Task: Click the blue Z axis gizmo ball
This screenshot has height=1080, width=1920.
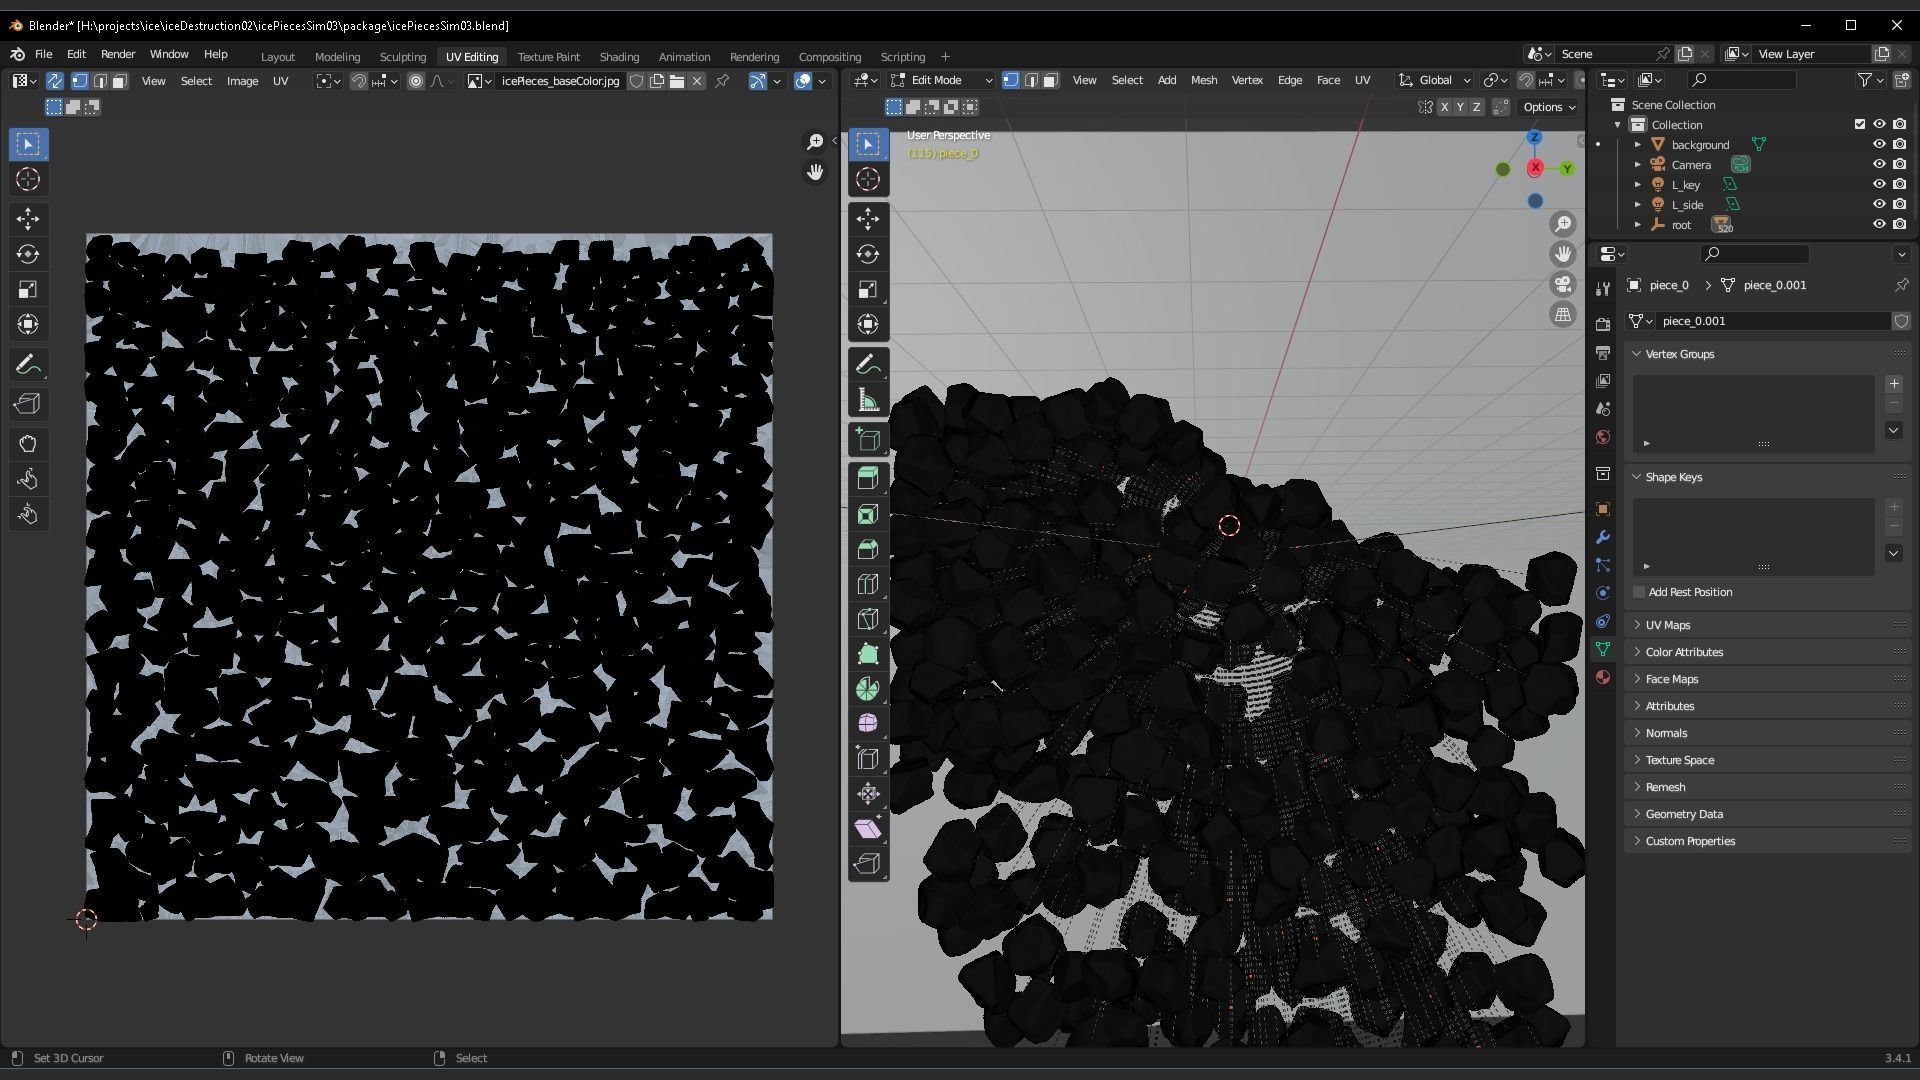Action: (x=1535, y=137)
